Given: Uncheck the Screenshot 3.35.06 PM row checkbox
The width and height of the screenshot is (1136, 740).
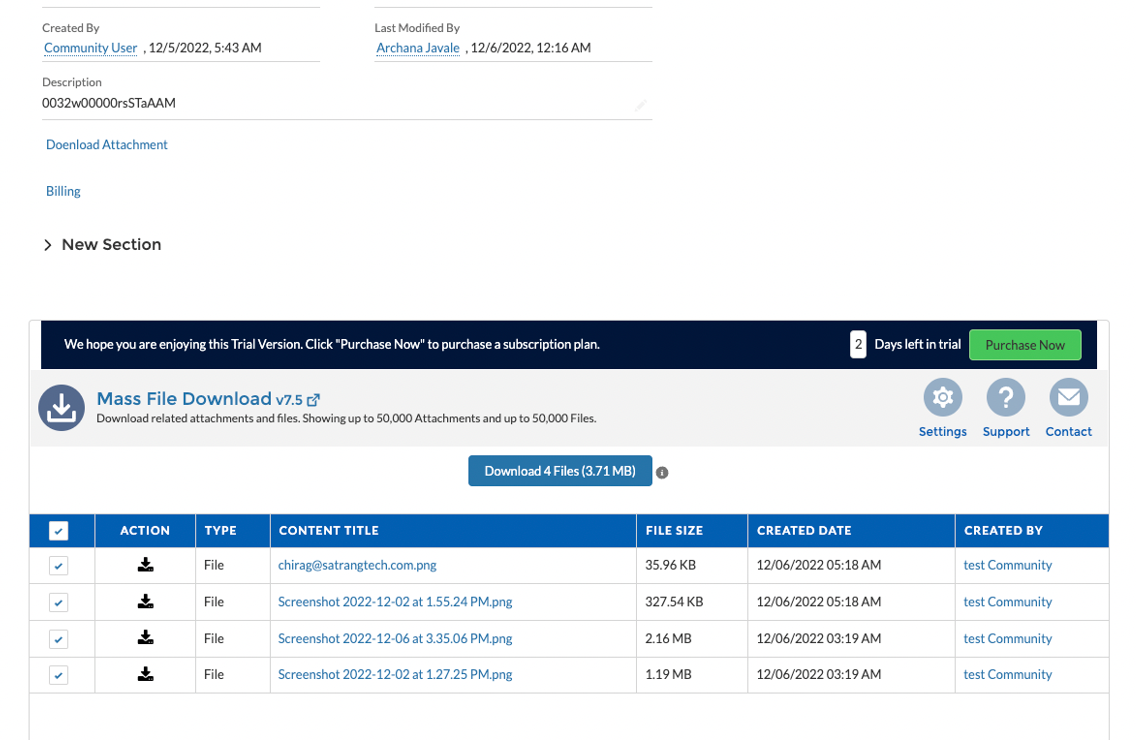Looking at the screenshot, I should coord(59,639).
